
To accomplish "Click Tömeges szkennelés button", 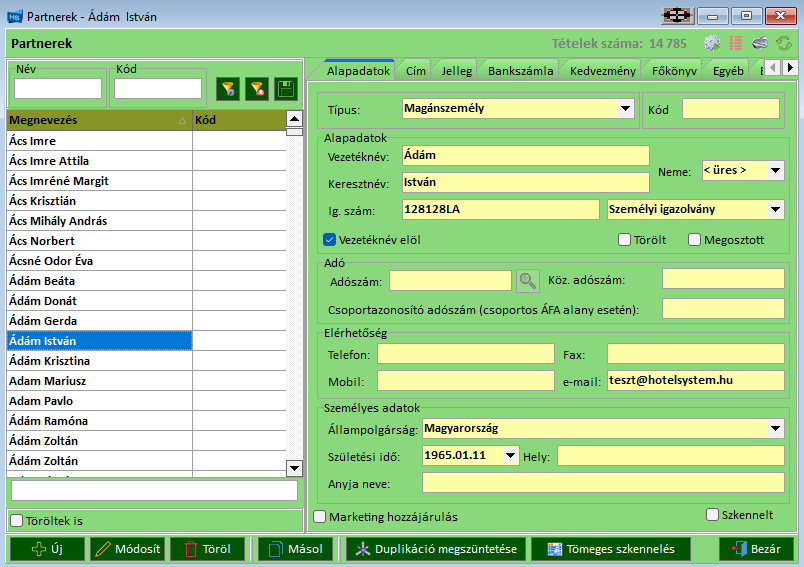I will [x=611, y=549].
